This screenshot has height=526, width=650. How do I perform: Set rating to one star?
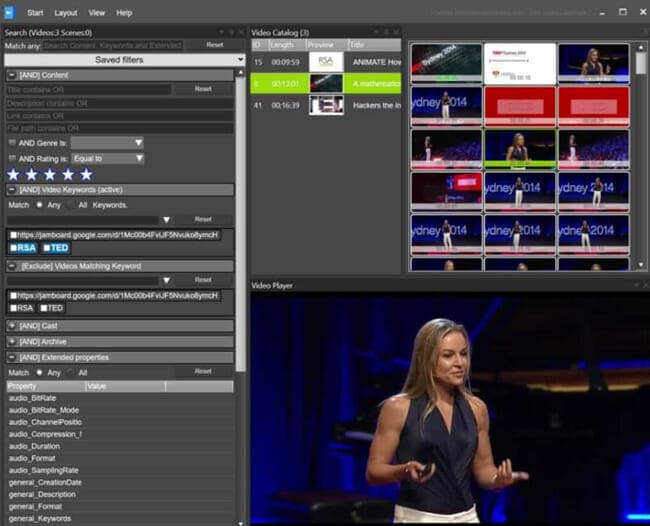pyautogui.click(x=13, y=175)
